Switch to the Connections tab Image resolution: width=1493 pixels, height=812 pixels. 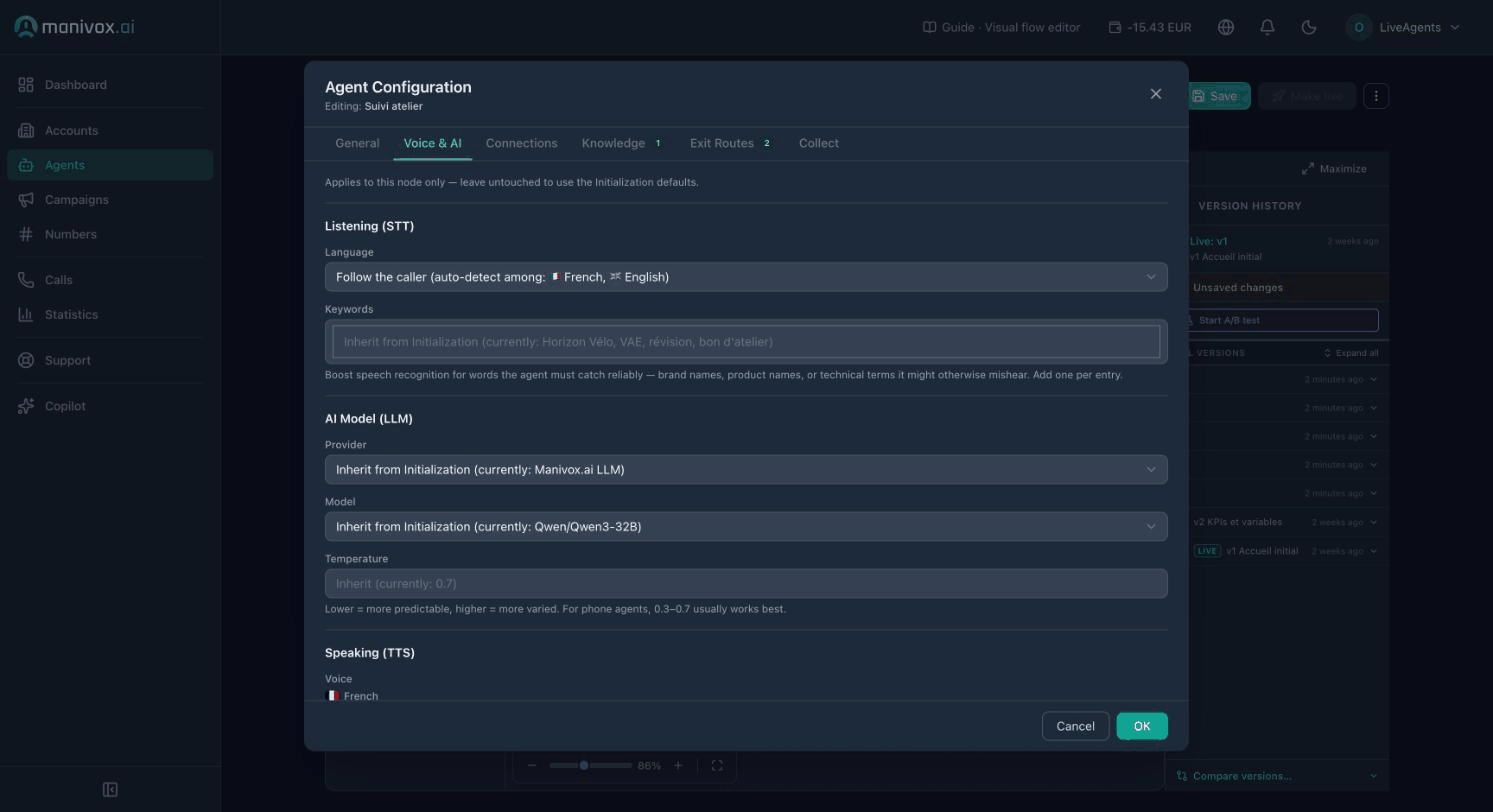(x=522, y=143)
